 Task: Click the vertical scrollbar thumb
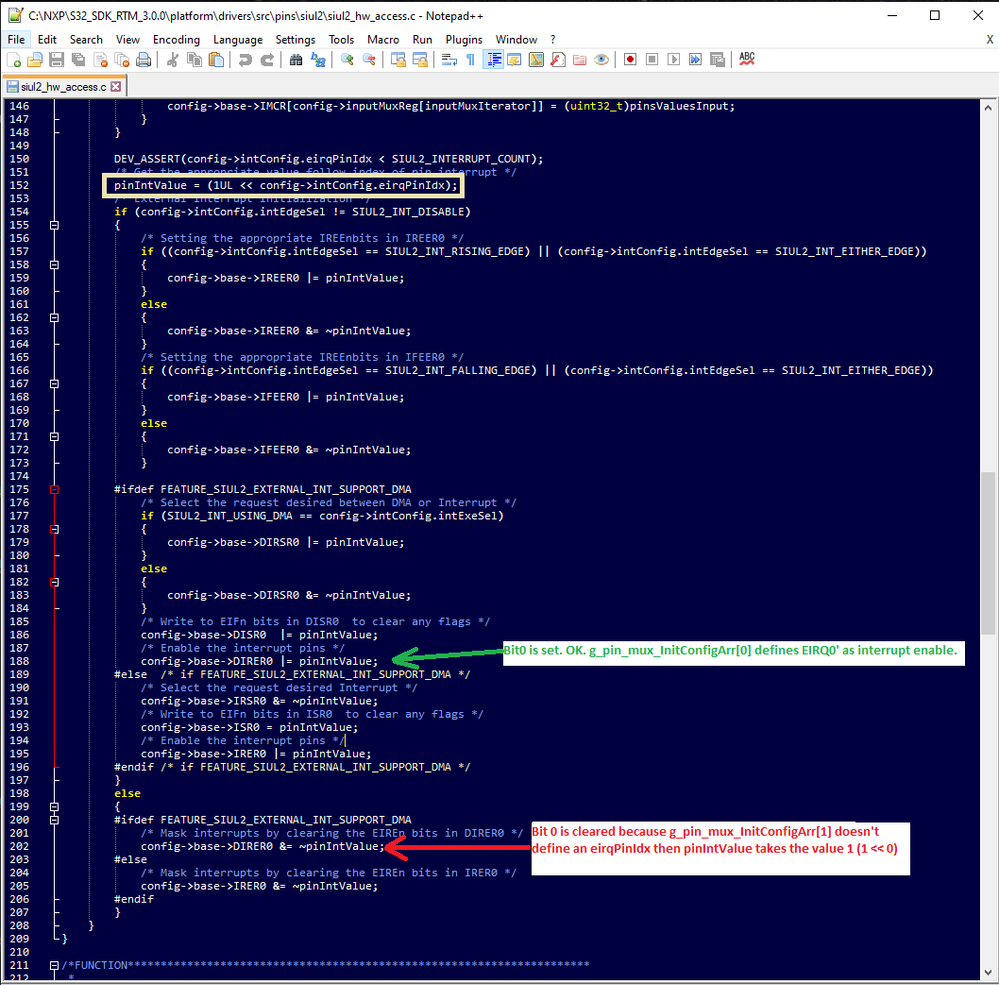(988, 553)
